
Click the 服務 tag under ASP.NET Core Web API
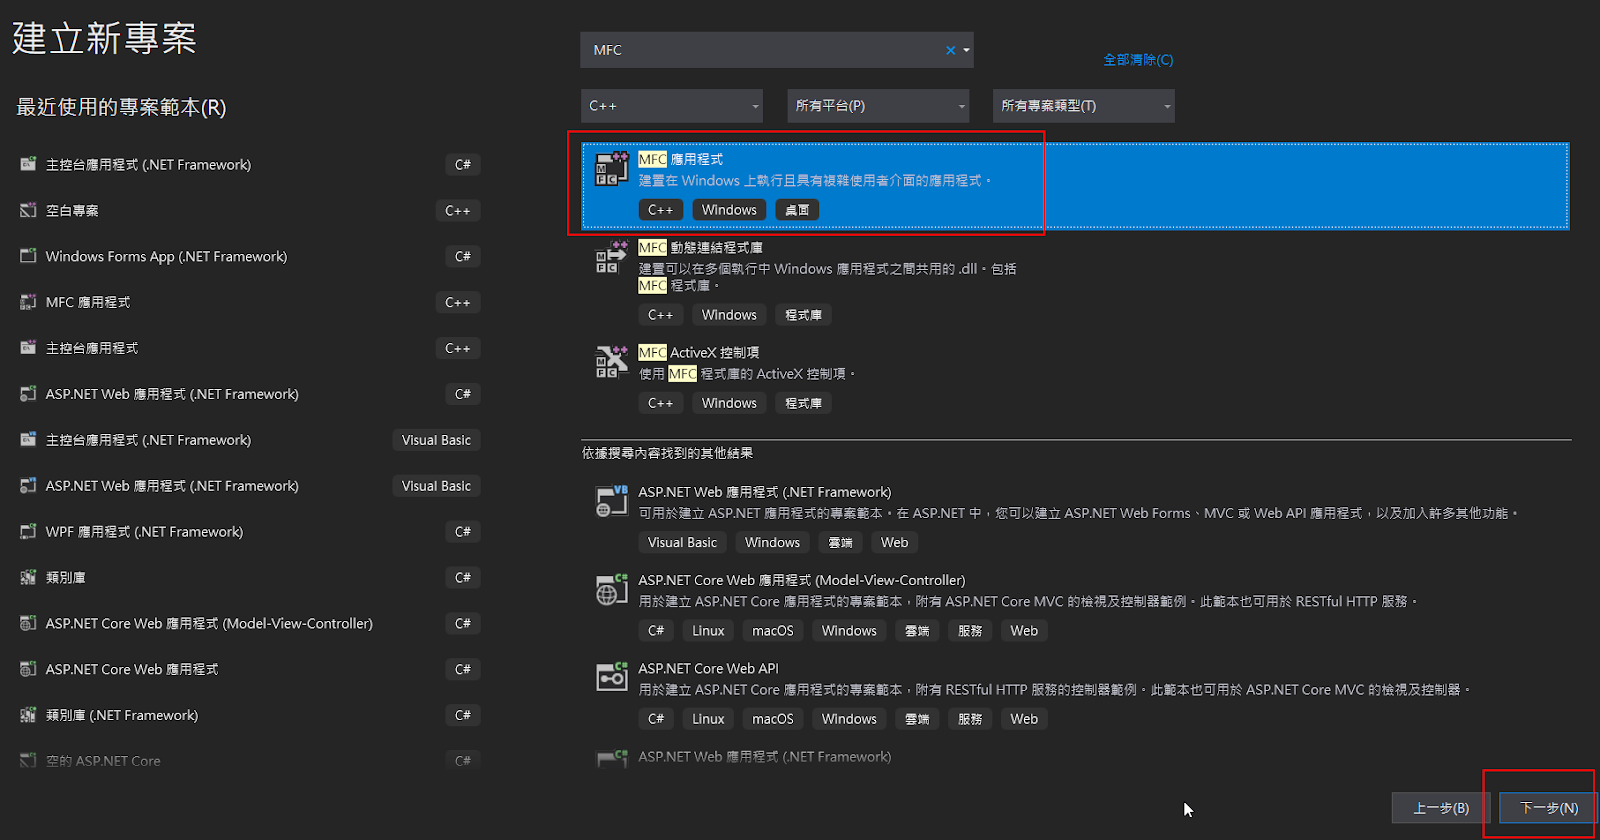tap(970, 719)
